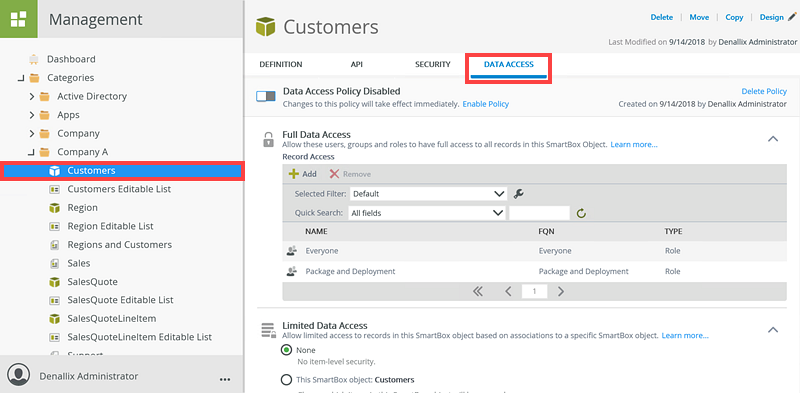Click the green refresh icon next to search

581,213
